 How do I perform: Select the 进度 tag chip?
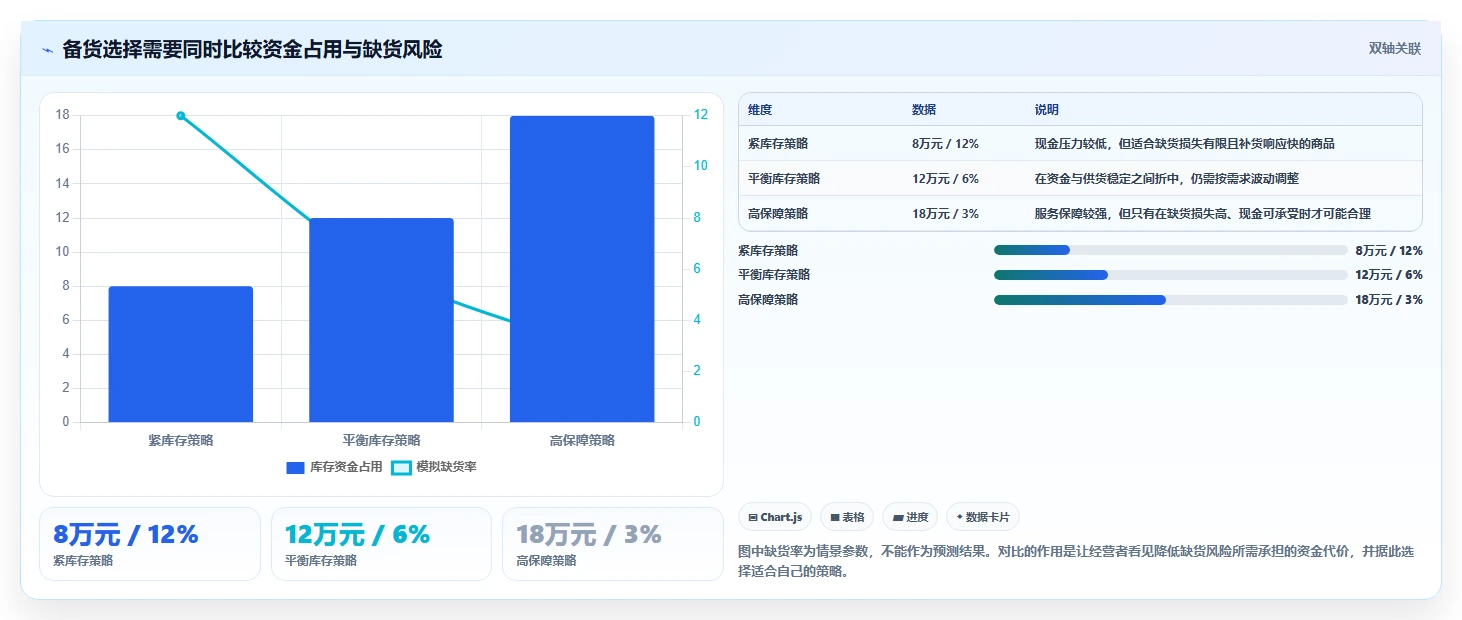click(910, 517)
